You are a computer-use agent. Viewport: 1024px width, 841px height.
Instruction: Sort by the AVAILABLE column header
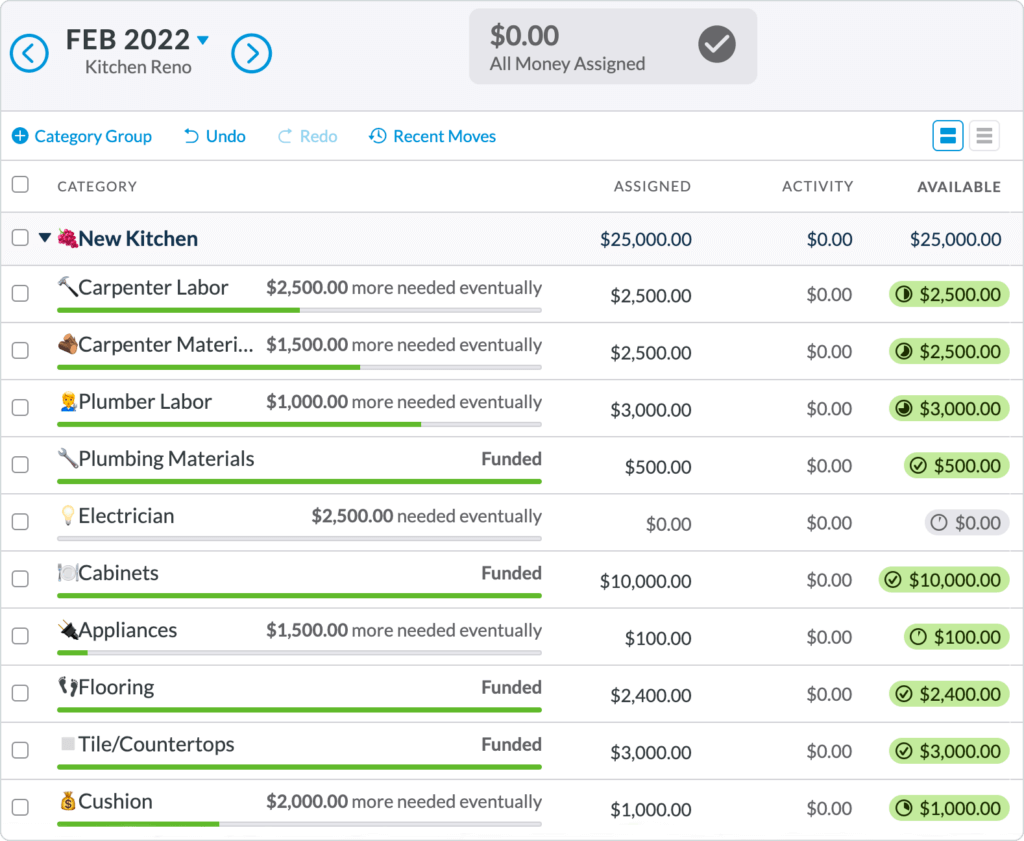point(958,186)
